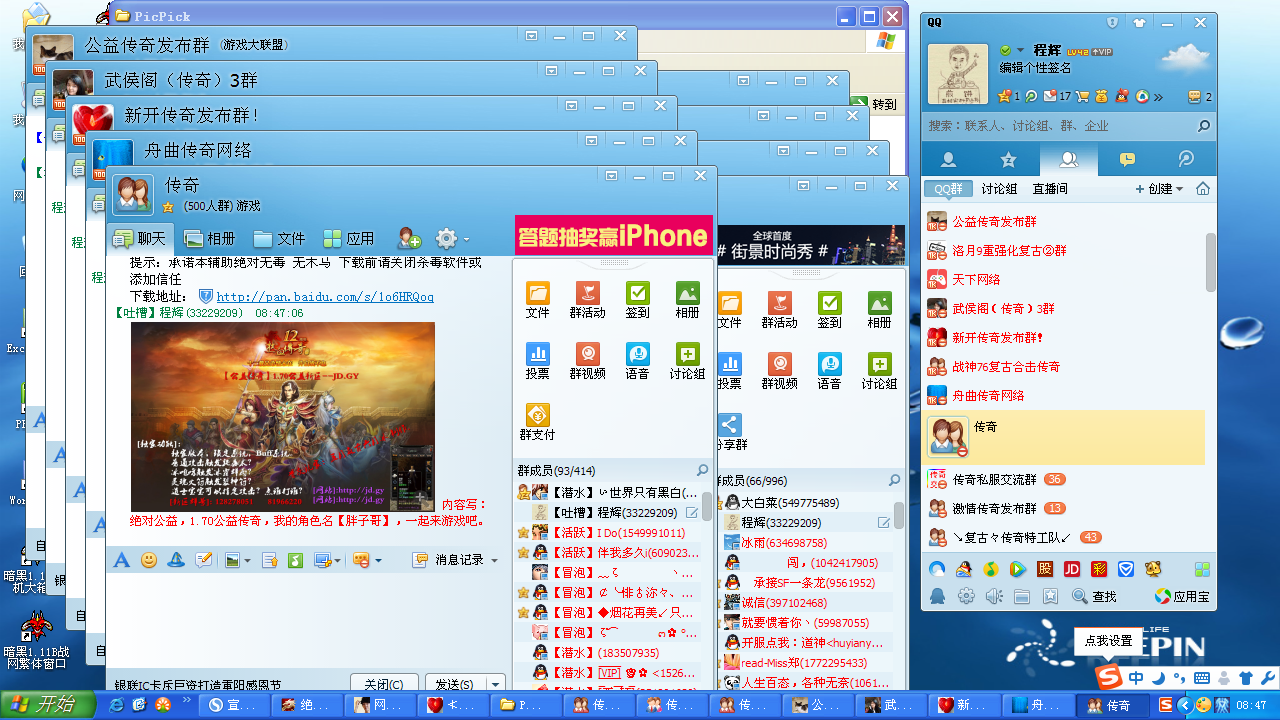The width and height of the screenshot is (1280, 720).
Task: Click the QQ search contacts input field
Action: (1060, 126)
